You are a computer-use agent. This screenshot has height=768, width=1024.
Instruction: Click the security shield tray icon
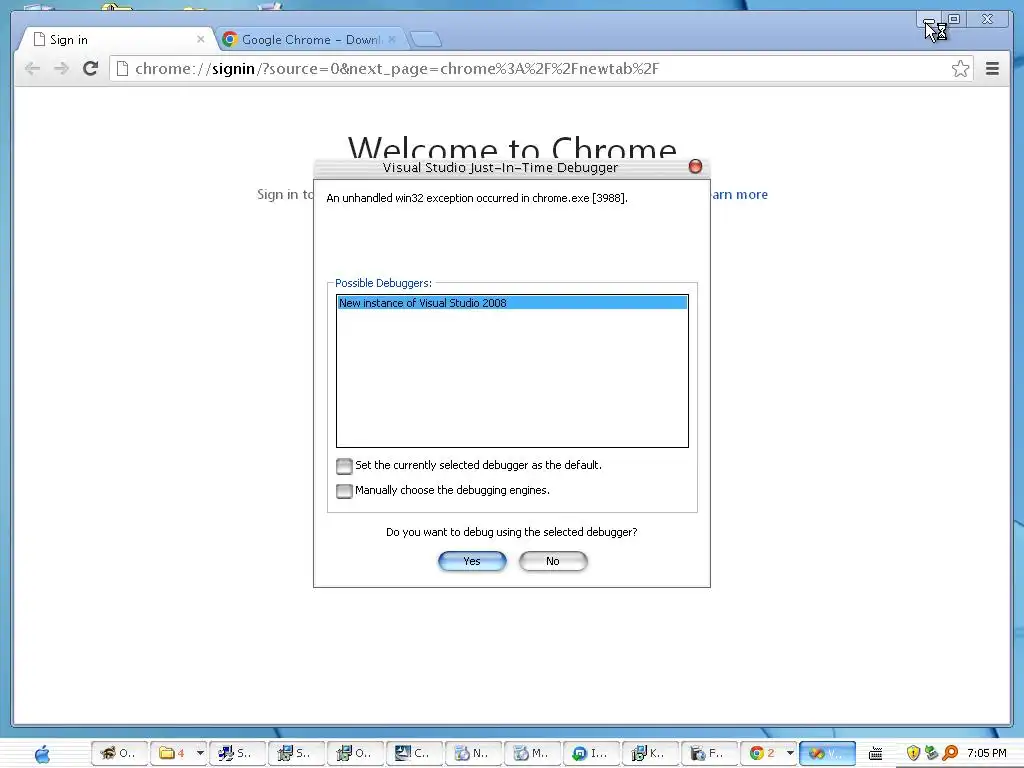913,754
